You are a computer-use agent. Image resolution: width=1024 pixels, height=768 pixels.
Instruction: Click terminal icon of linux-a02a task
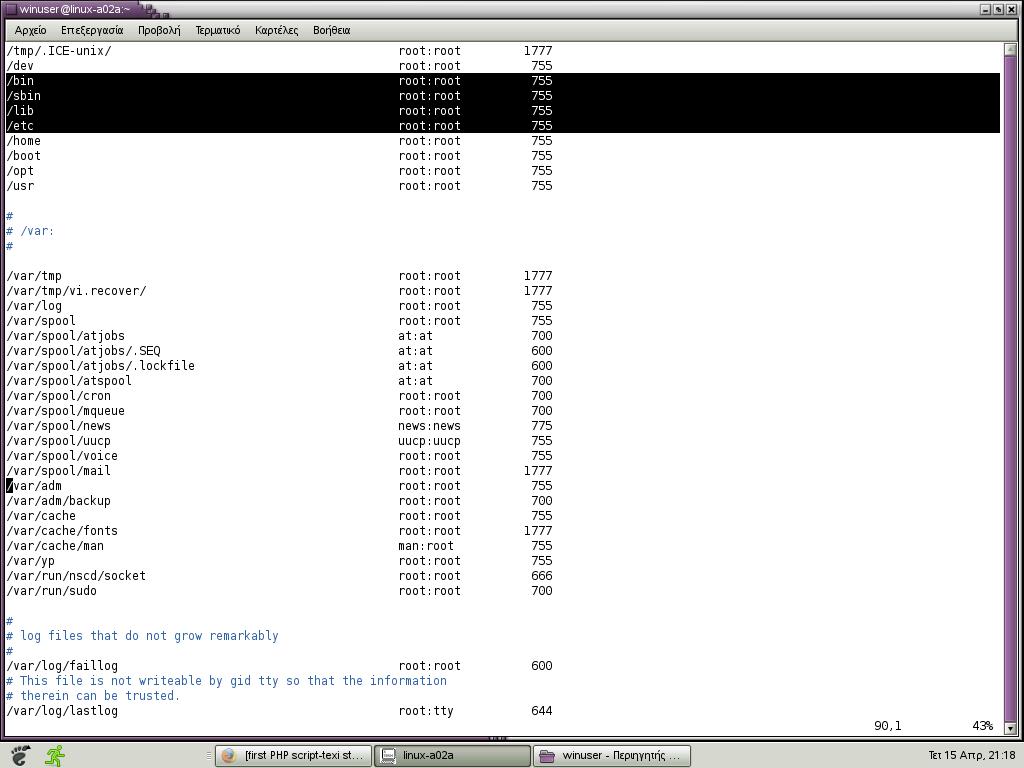(x=388, y=756)
